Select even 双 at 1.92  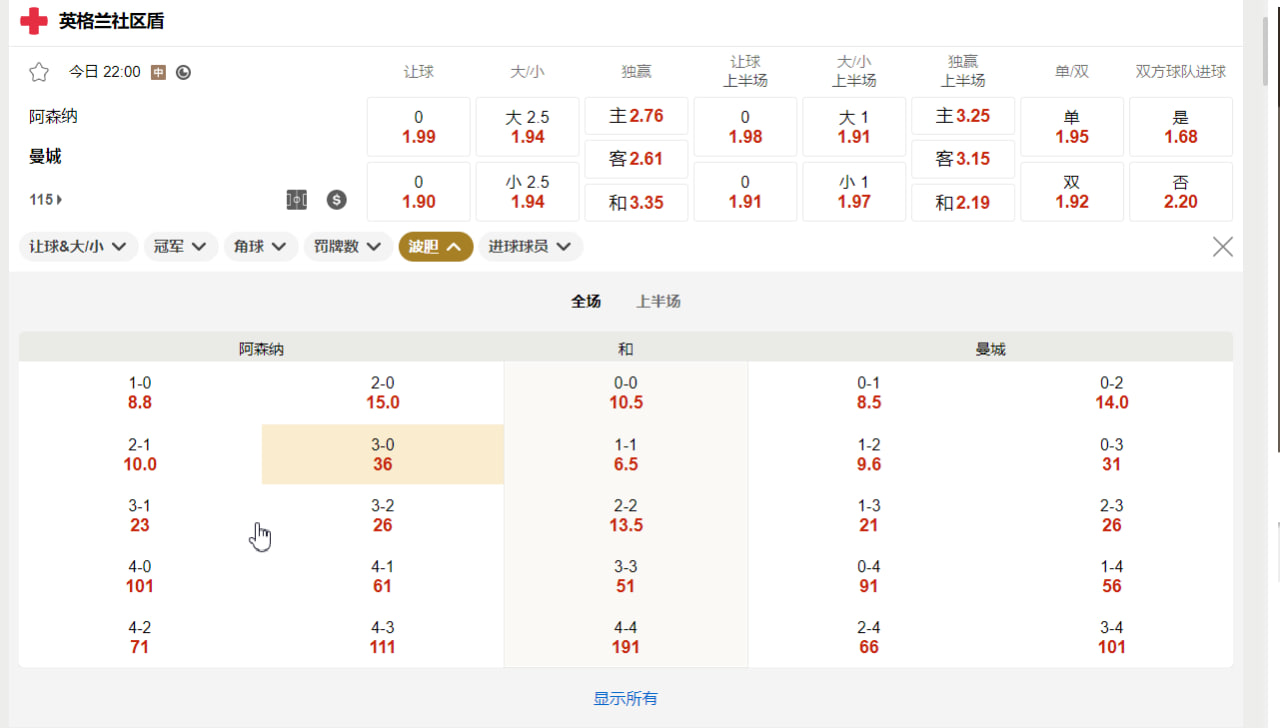point(1072,192)
